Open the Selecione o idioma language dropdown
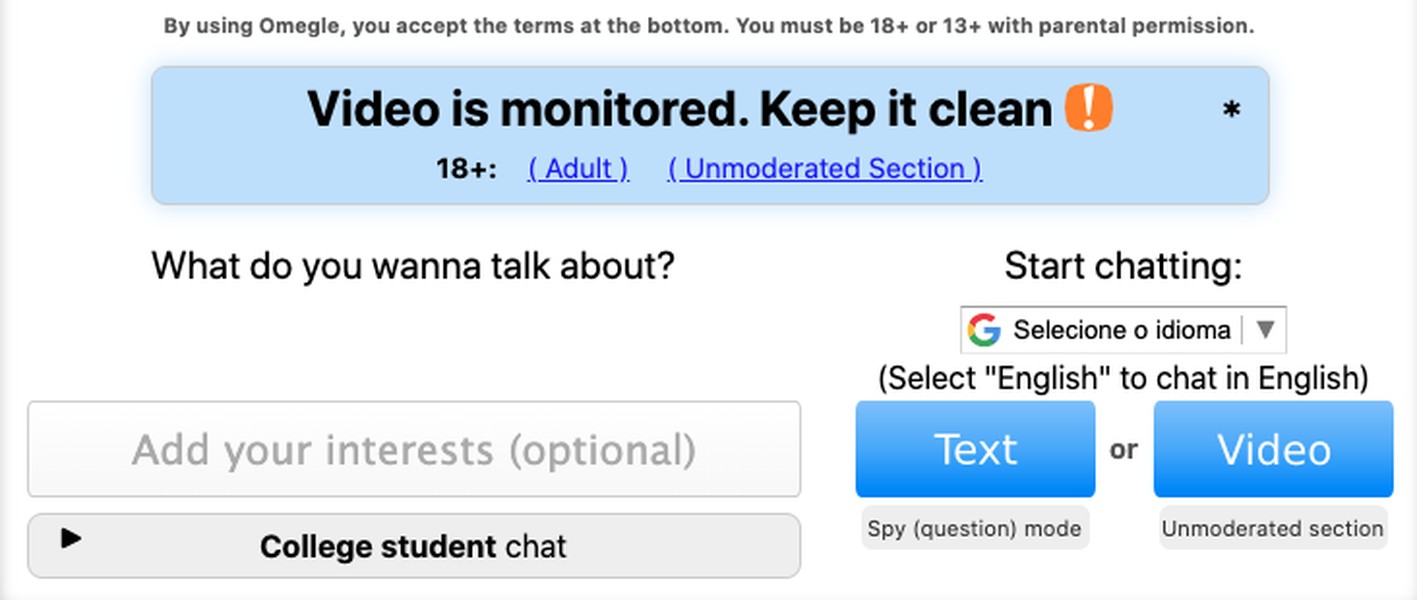1417x600 pixels. coord(1123,330)
